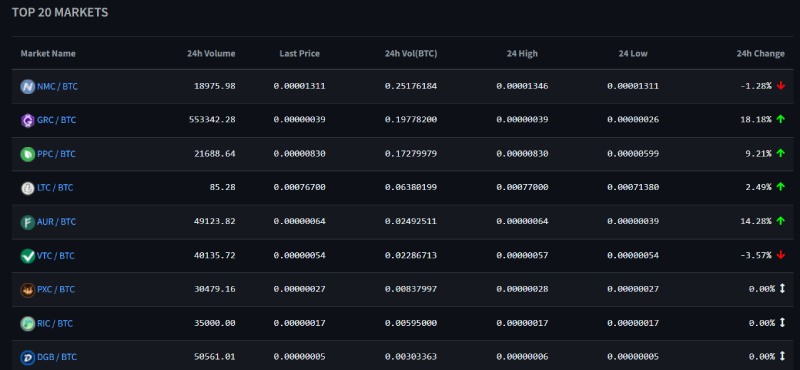Select AUR volume value 49123.82

pyautogui.click(x=214, y=221)
